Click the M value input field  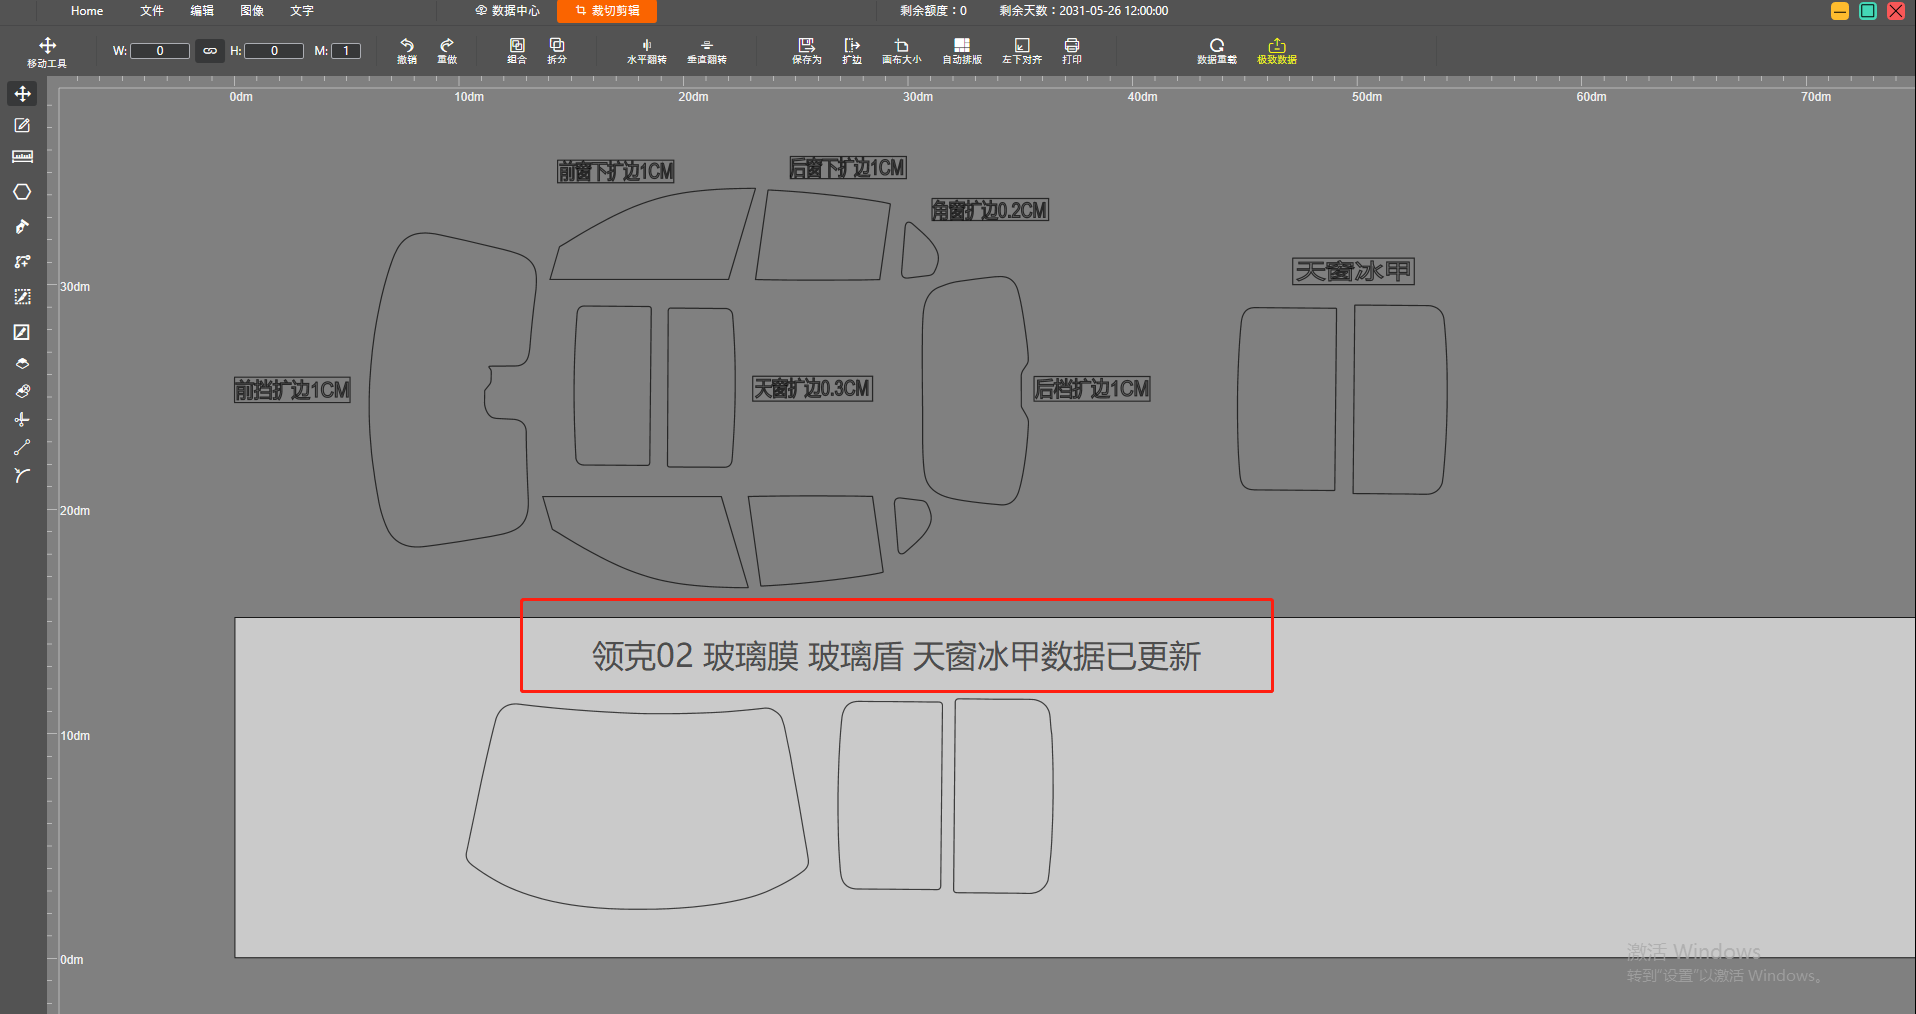click(346, 51)
